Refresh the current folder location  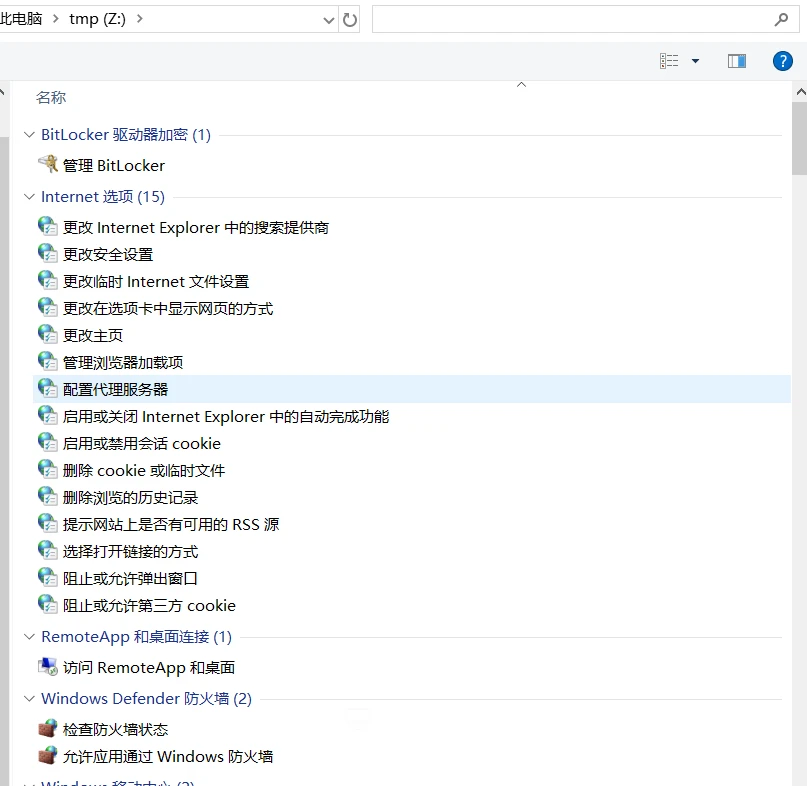pyautogui.click(x=349, y=20)
